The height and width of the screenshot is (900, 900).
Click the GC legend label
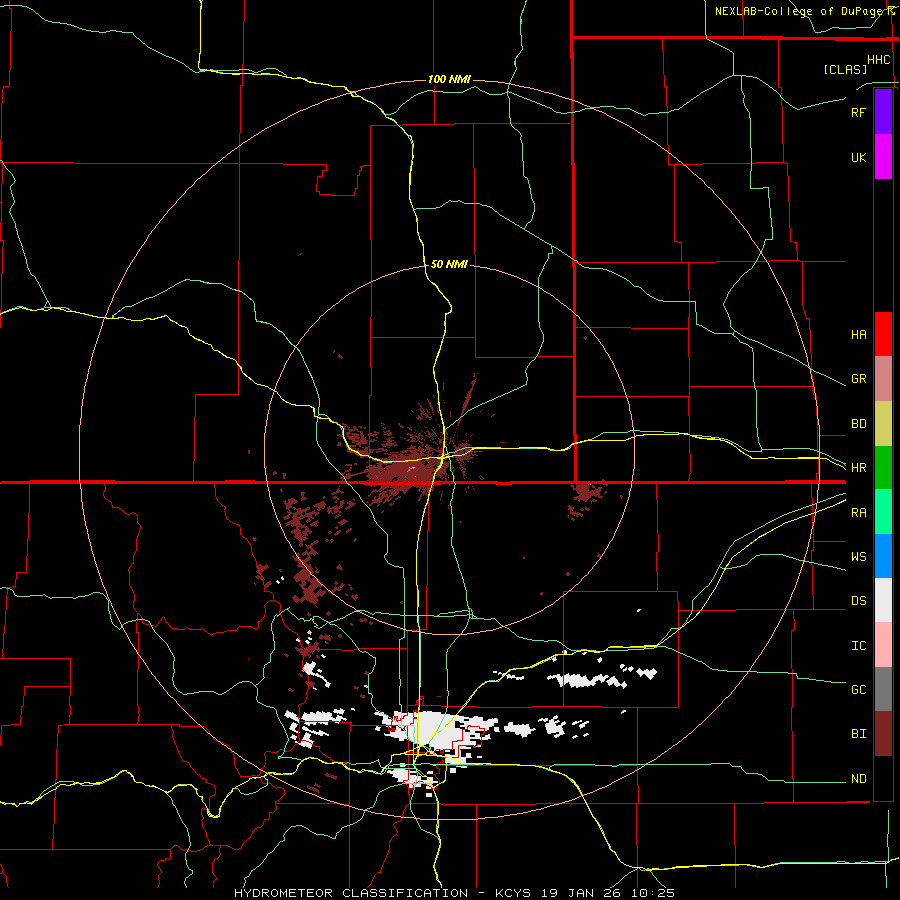click(858, 689)
